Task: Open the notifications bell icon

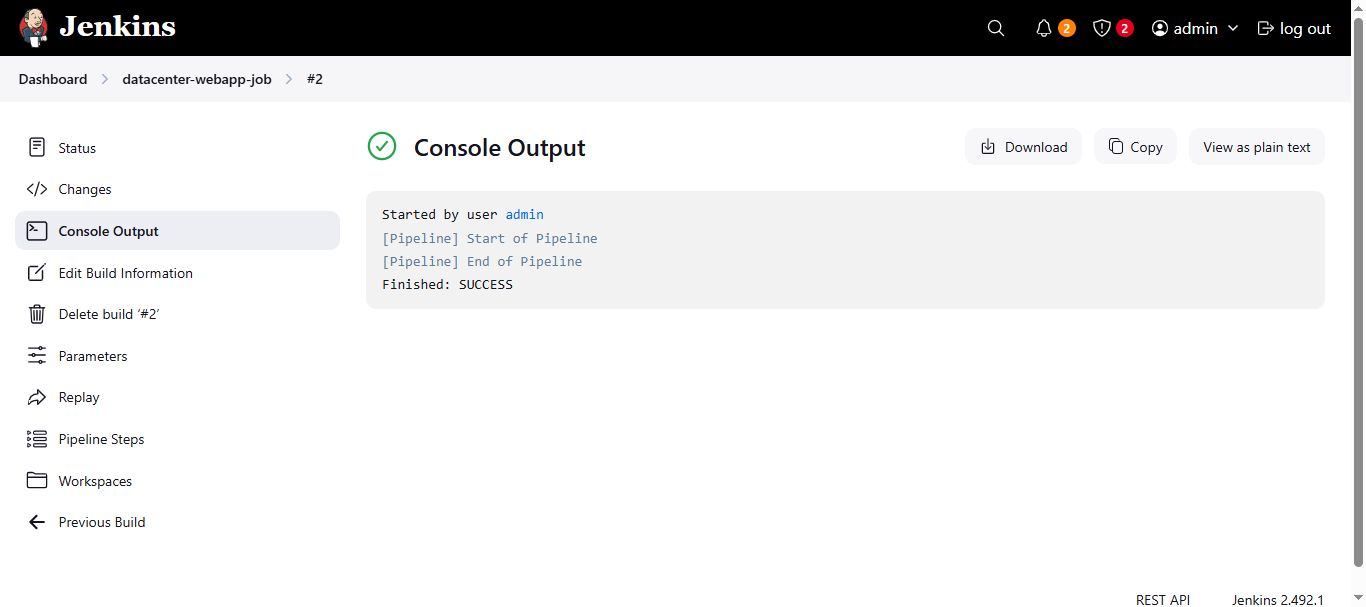Action: point(1044,28)
